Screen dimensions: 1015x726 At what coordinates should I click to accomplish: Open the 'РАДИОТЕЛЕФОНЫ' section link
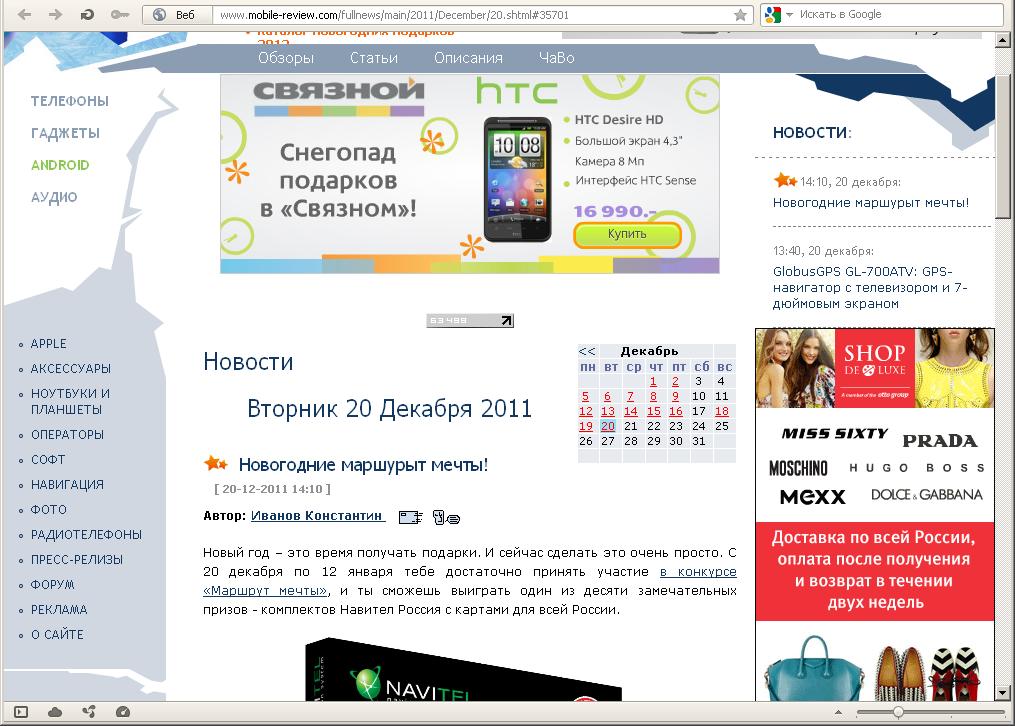86,534
